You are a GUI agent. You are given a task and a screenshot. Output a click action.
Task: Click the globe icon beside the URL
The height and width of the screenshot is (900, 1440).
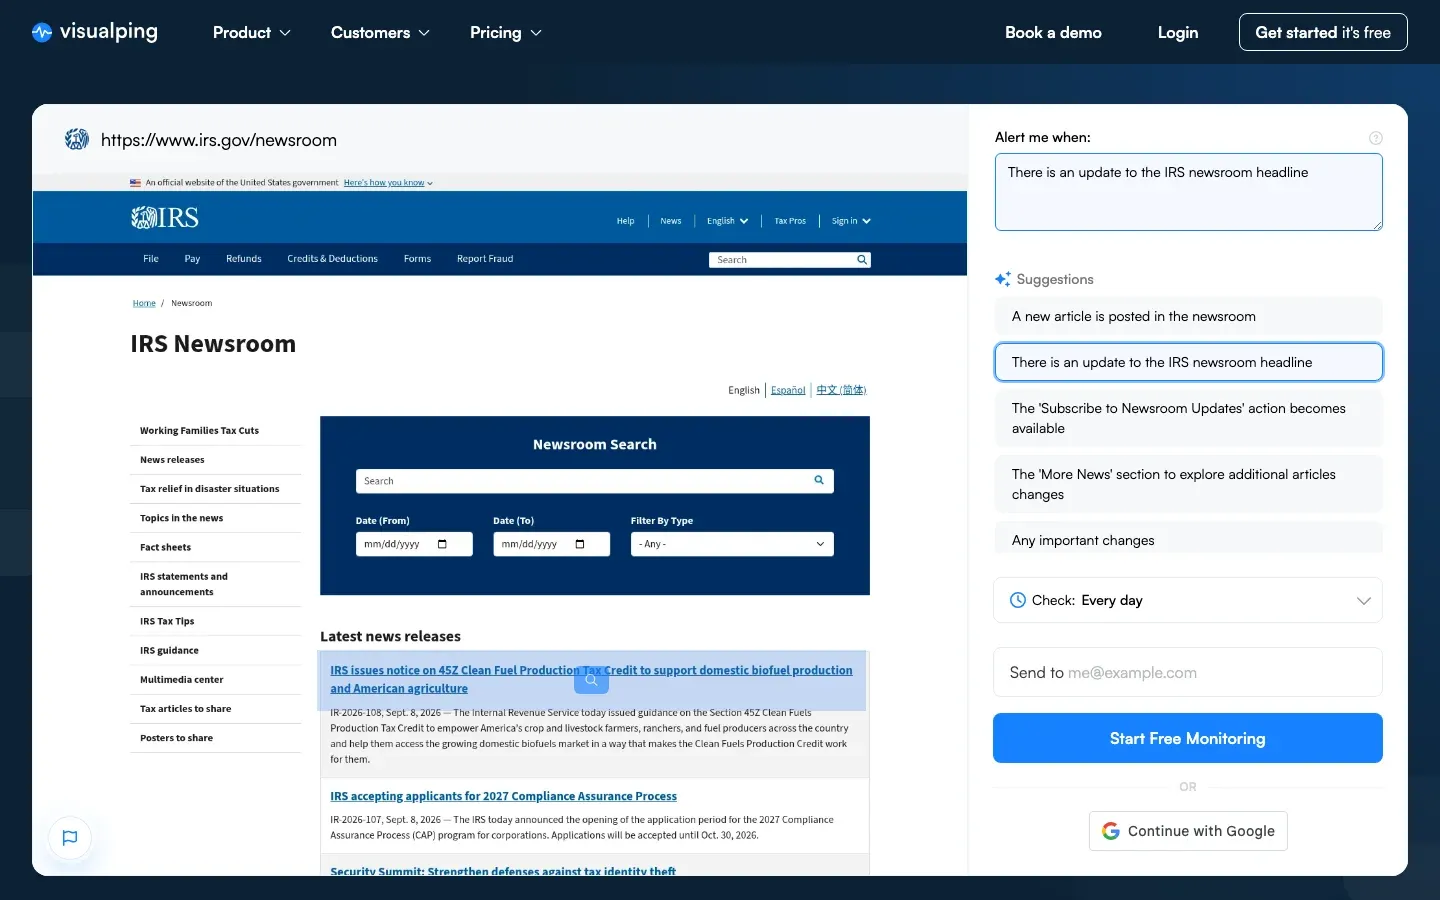pyautogui.click(x=77, y=139)
